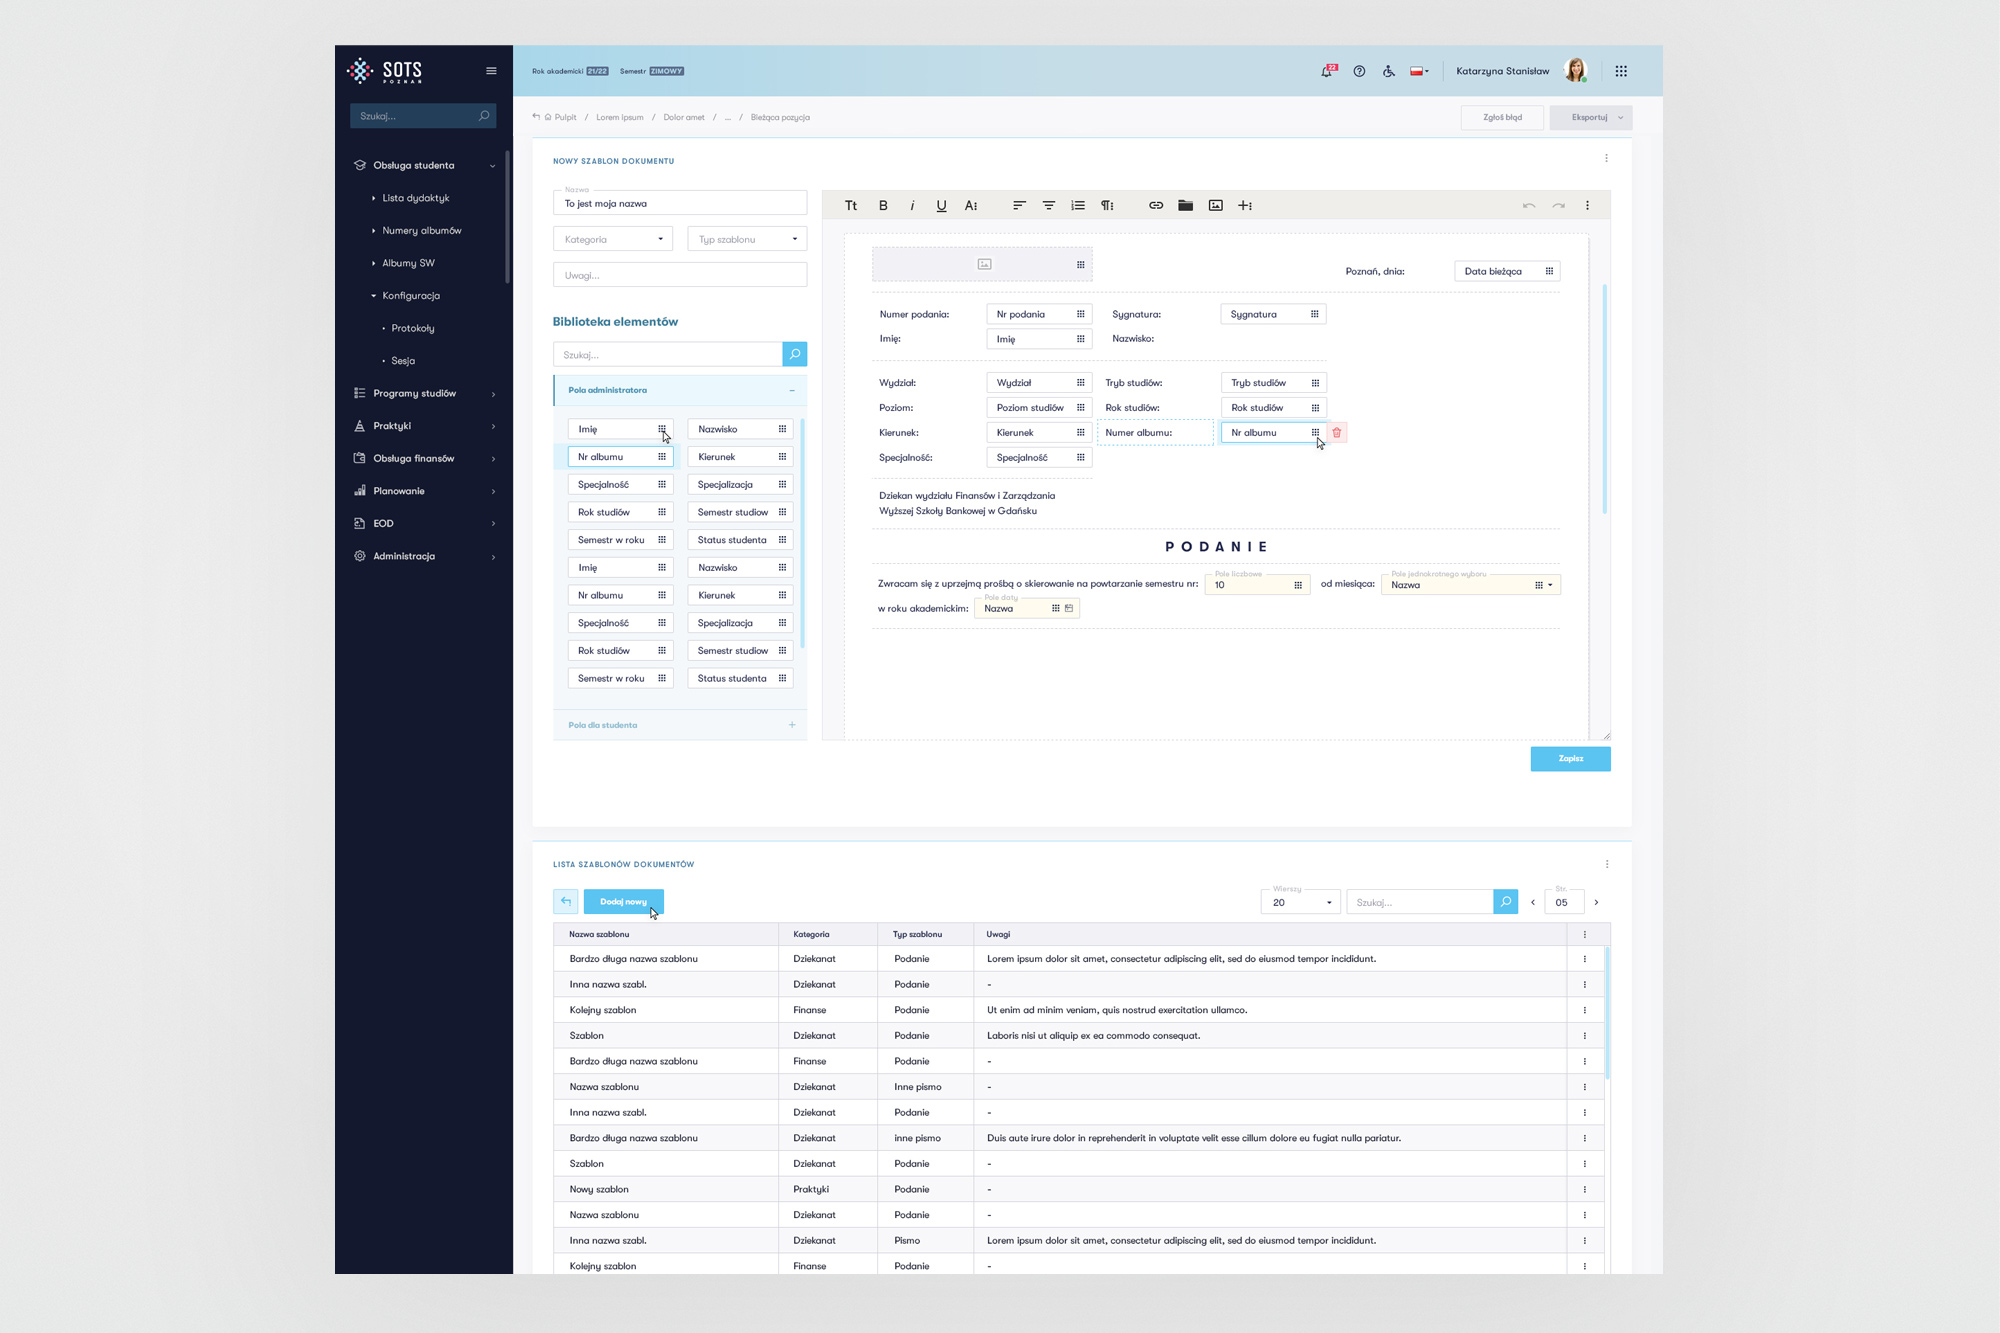Open notifications bell in the header

1327,71
